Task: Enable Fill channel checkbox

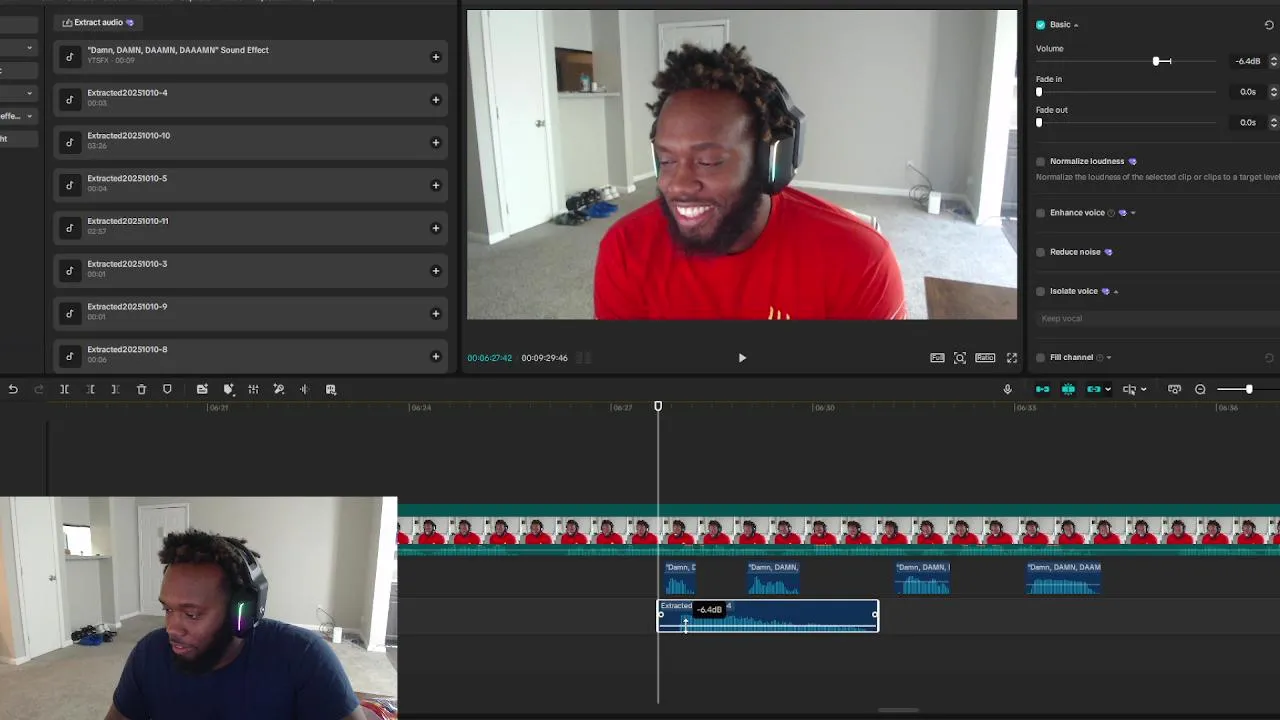Action: tap(1041, 357)
